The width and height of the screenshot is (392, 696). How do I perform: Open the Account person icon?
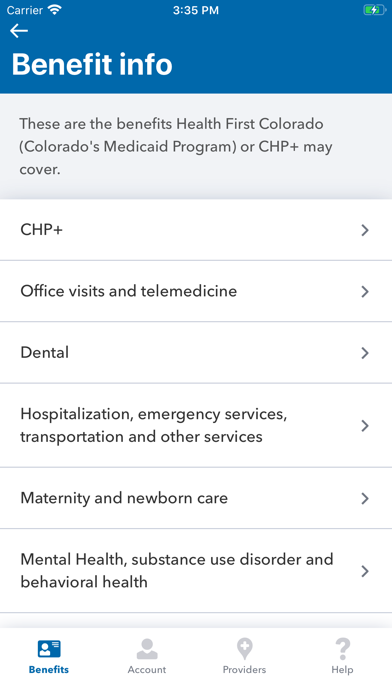tap(147, 649)
